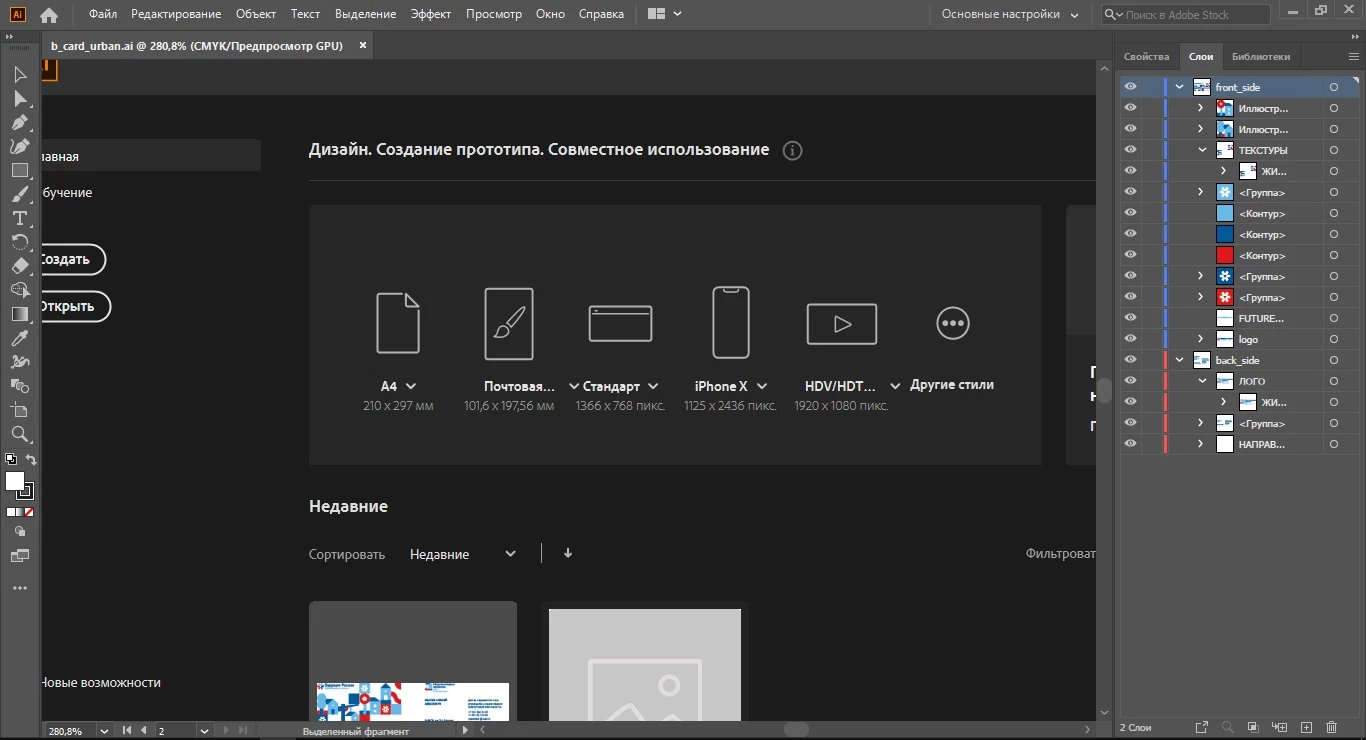
Task: Select the Pen tool
Action: tap(19, 122)
